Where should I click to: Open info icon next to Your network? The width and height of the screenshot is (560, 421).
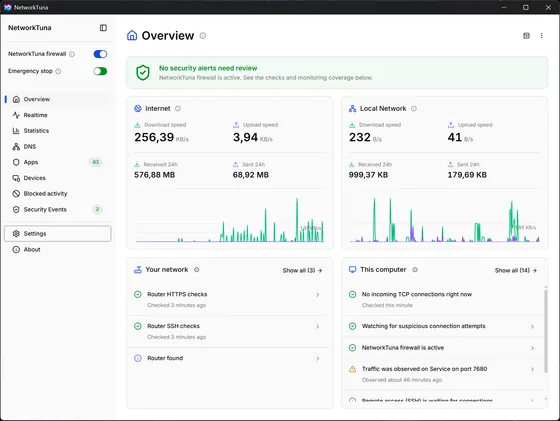pyautogui.click(x=196, y=270)
